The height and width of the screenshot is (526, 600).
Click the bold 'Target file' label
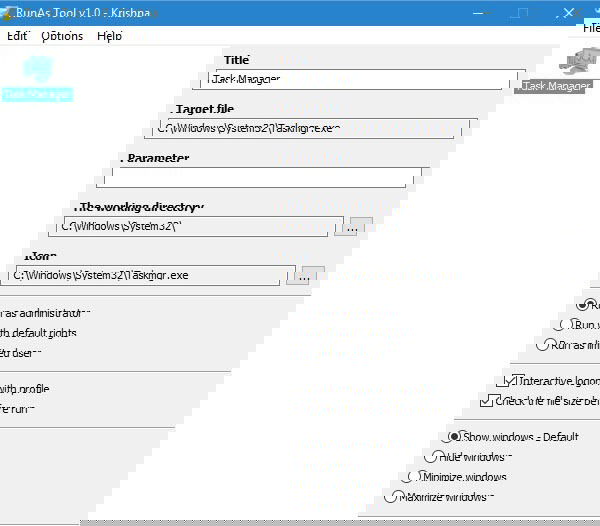pos(203,109)
